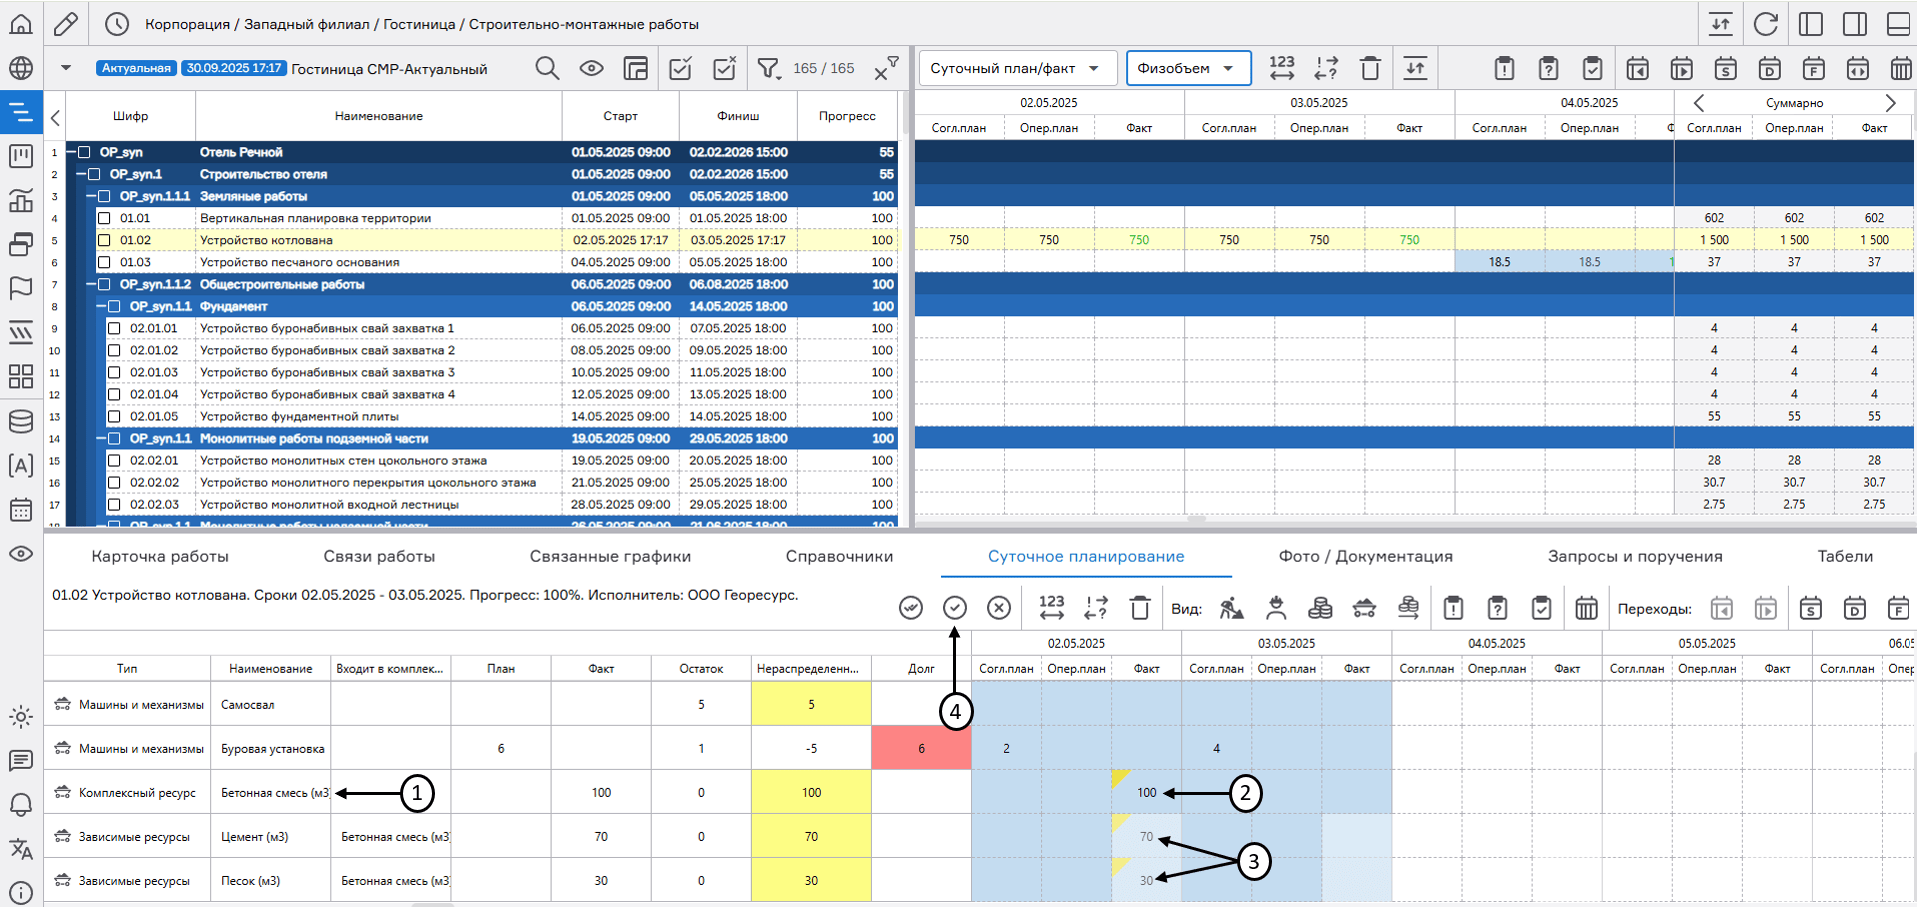Image resolution: width=1917 pixels, height=907 pixels.
Task: Click the trash delete icon in upper toolbar
Action: coord(1370,68)
